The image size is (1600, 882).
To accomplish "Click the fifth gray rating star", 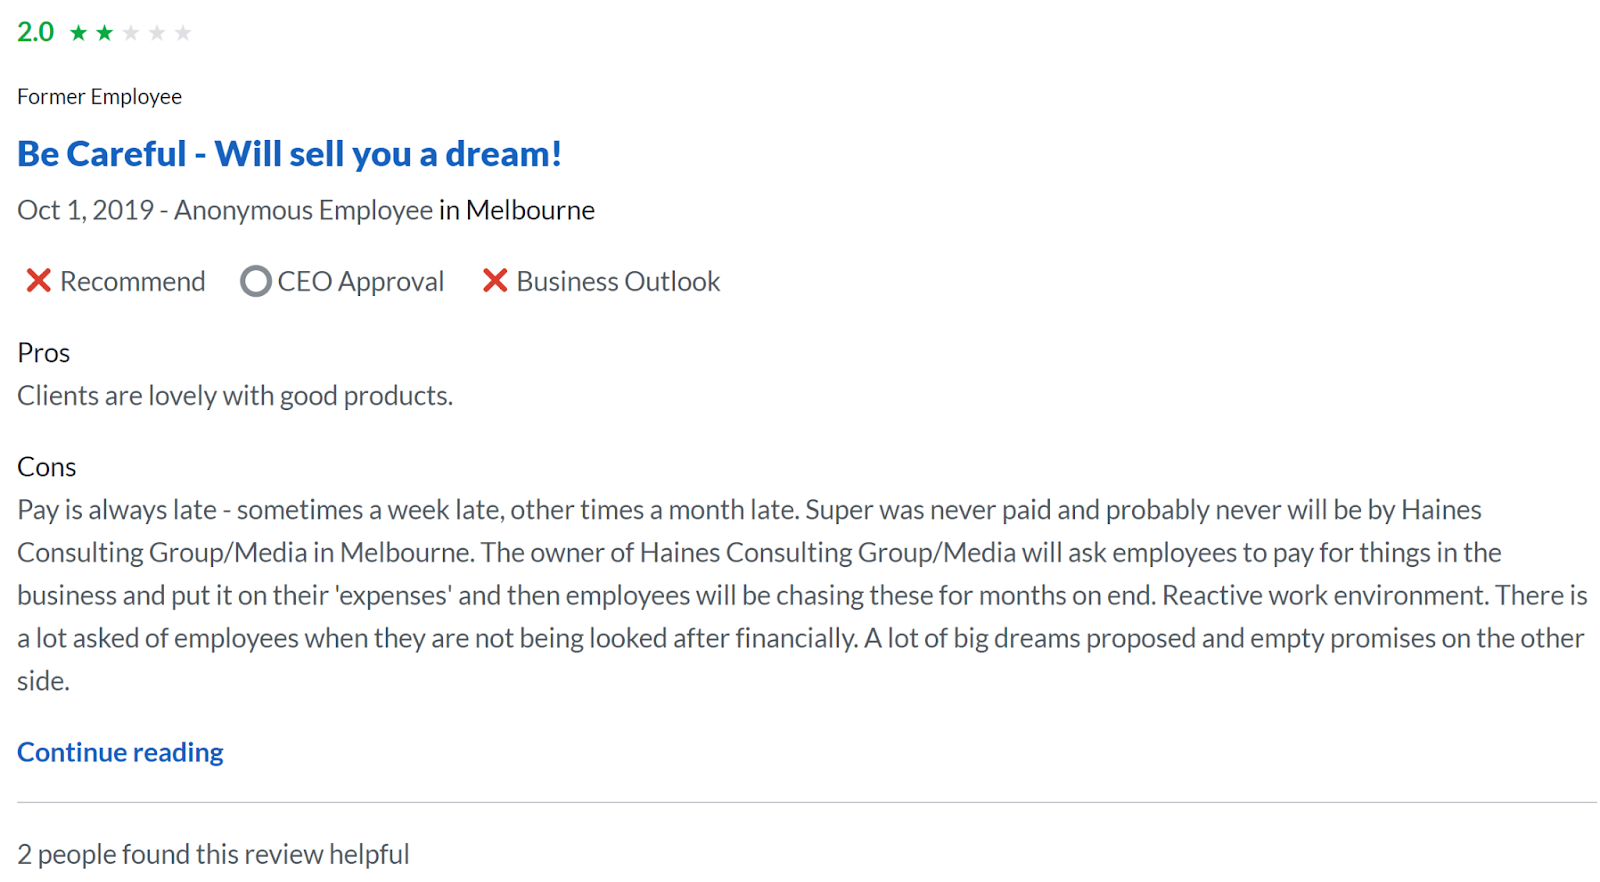I will (x=183, y=33).
